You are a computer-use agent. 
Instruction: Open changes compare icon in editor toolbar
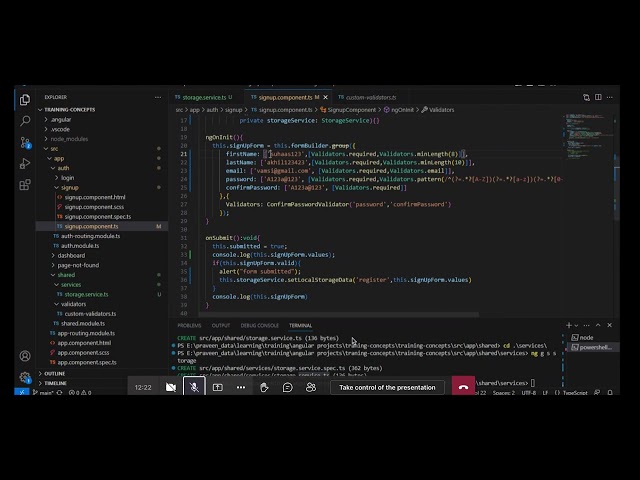587,97
